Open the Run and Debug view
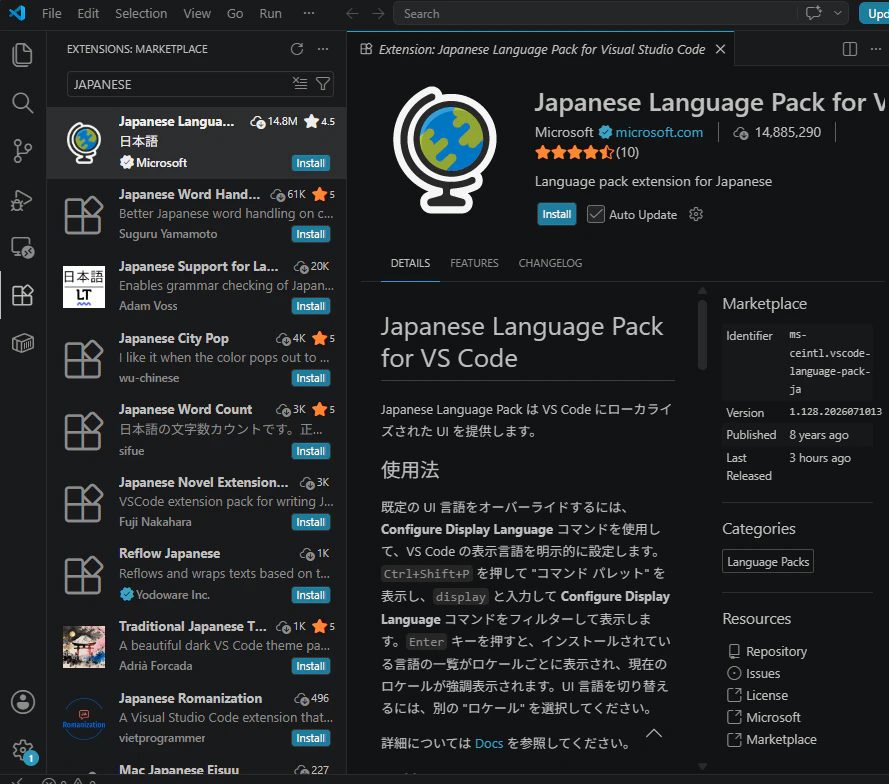Viewport: 889px width, 784px height. click(23, 200)
